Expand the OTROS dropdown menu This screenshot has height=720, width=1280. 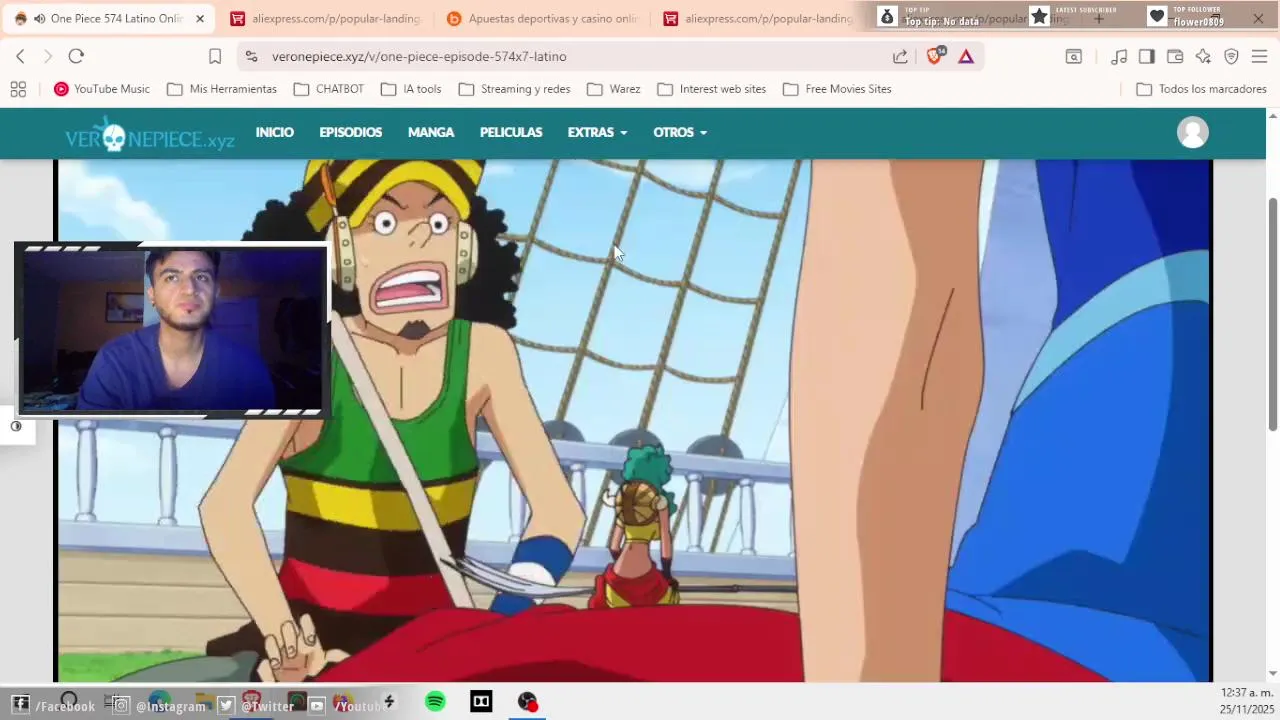click(x=680, y=132)
